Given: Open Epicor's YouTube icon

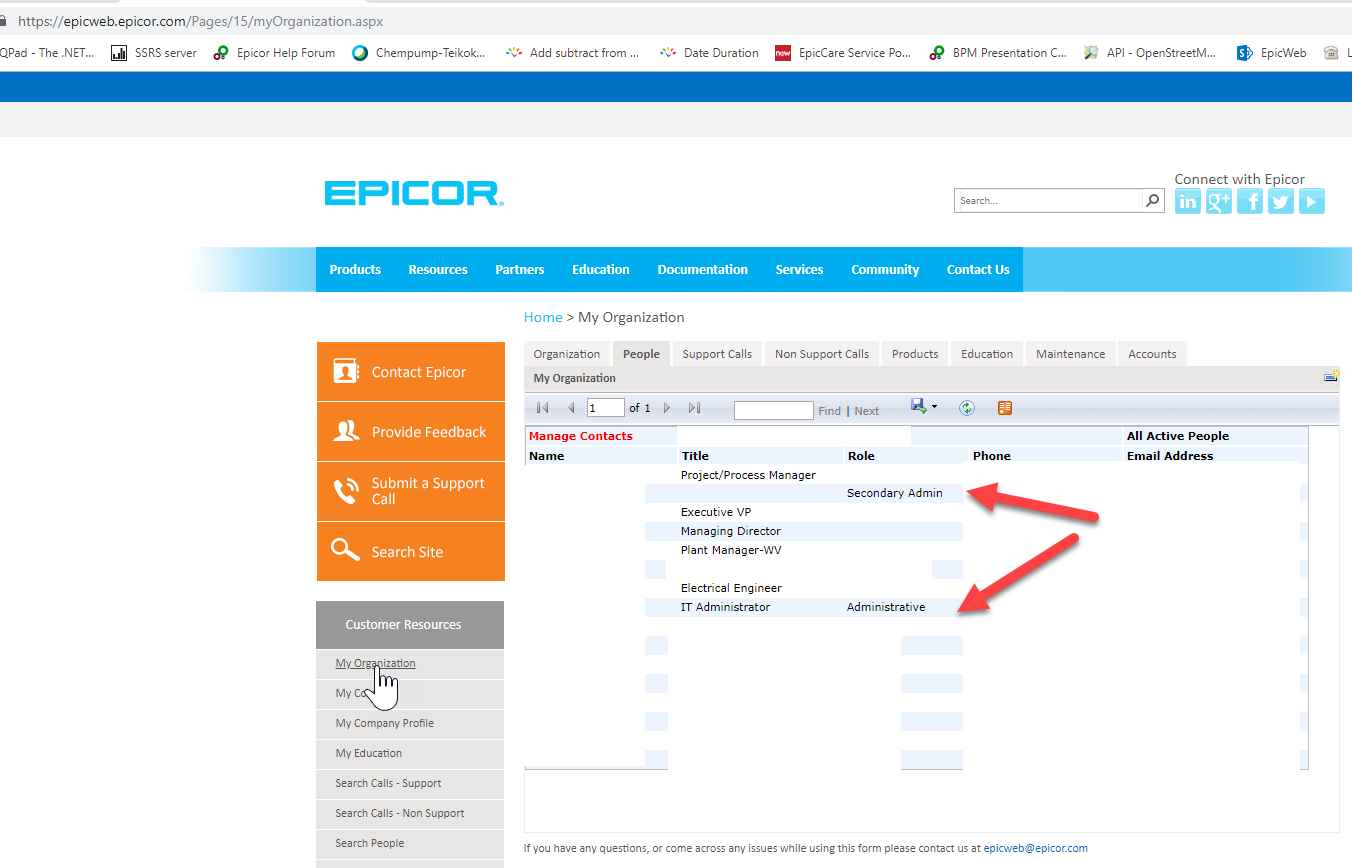Looking at the screenshot, I should pos(1312,201).
